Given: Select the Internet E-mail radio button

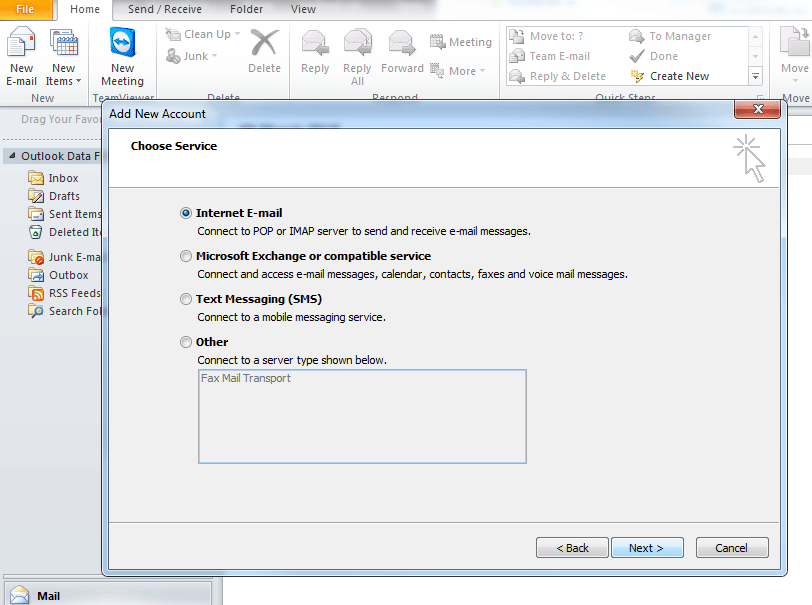Looking at the screenshot, I should pyautogui.click(x=186, y=213).
